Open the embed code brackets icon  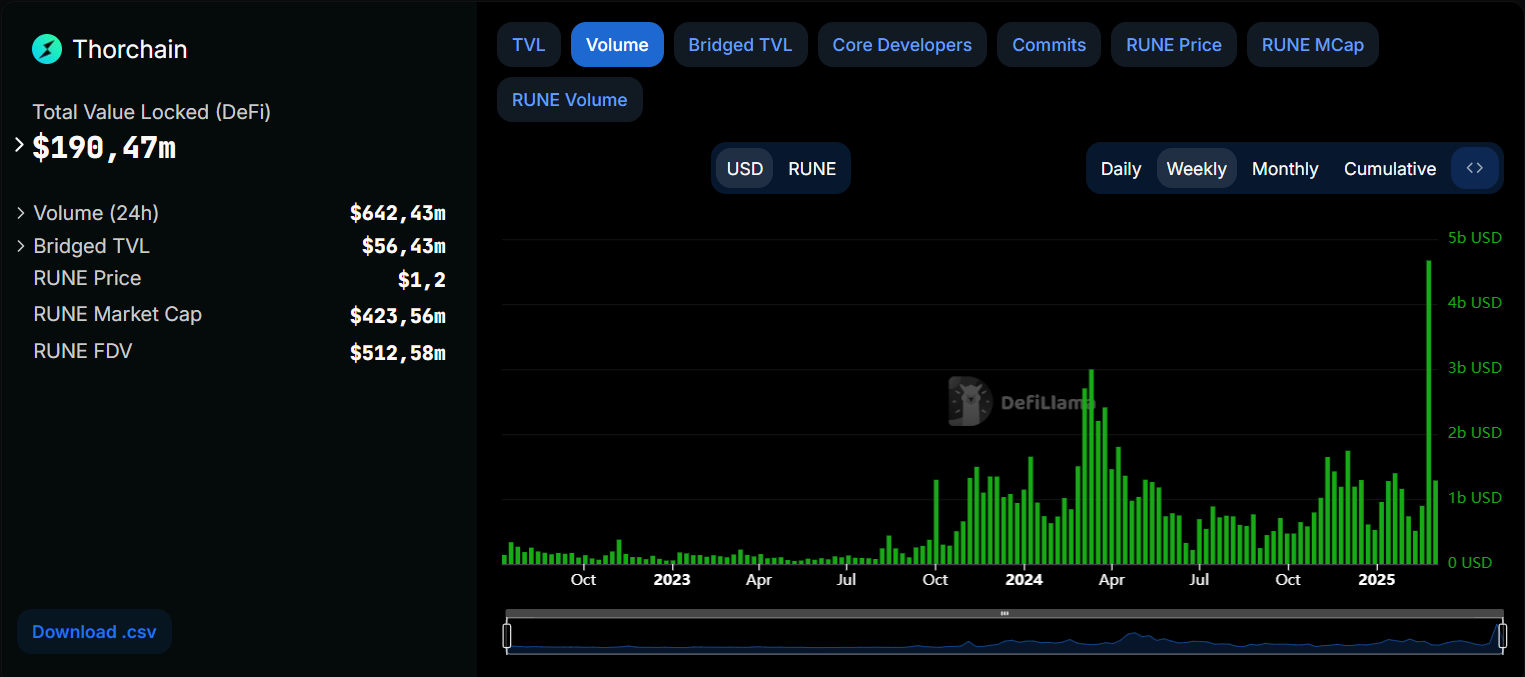click(1475, 168)
